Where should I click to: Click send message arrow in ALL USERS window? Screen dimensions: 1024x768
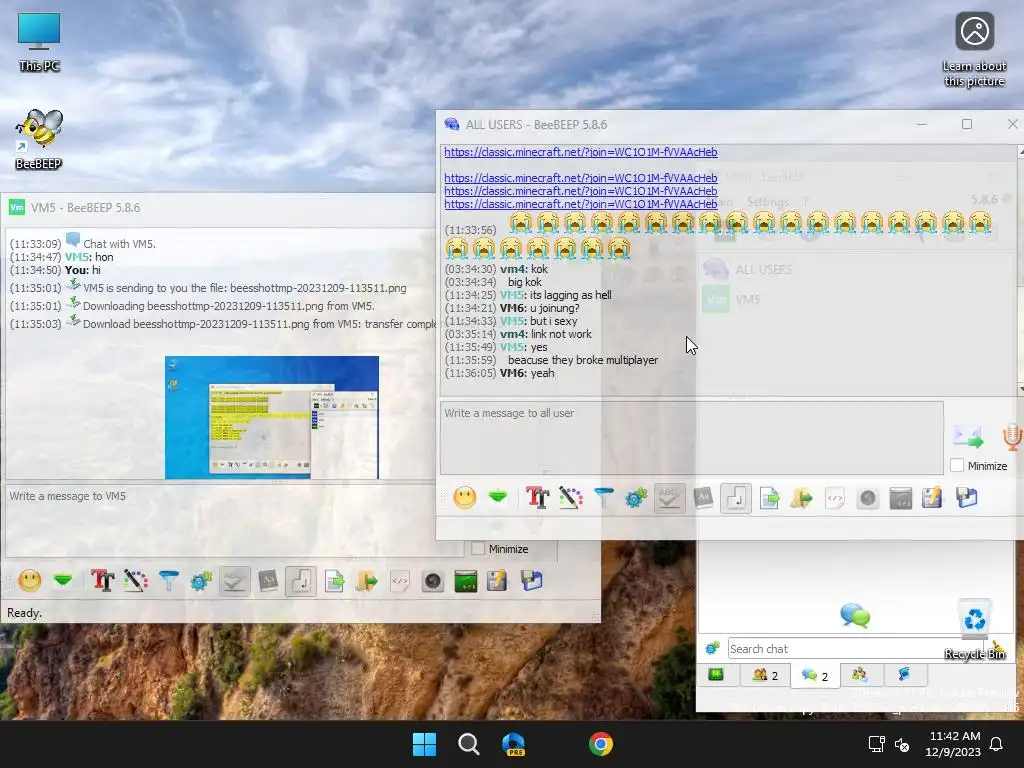[968, 437]
